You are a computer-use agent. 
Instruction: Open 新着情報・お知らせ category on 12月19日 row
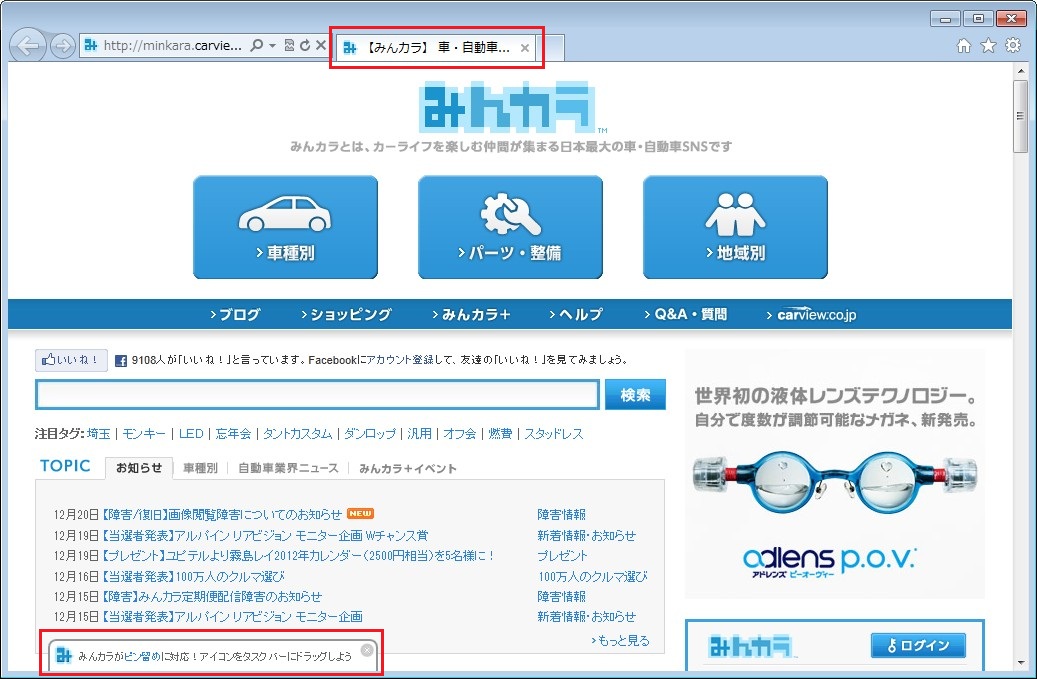[x=586, y=536]
